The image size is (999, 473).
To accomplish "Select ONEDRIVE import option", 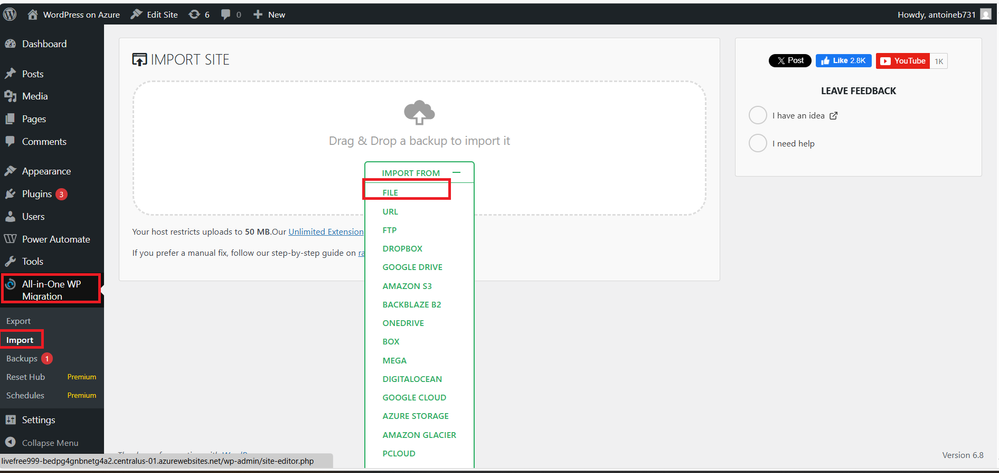I will tap(403, 323).
